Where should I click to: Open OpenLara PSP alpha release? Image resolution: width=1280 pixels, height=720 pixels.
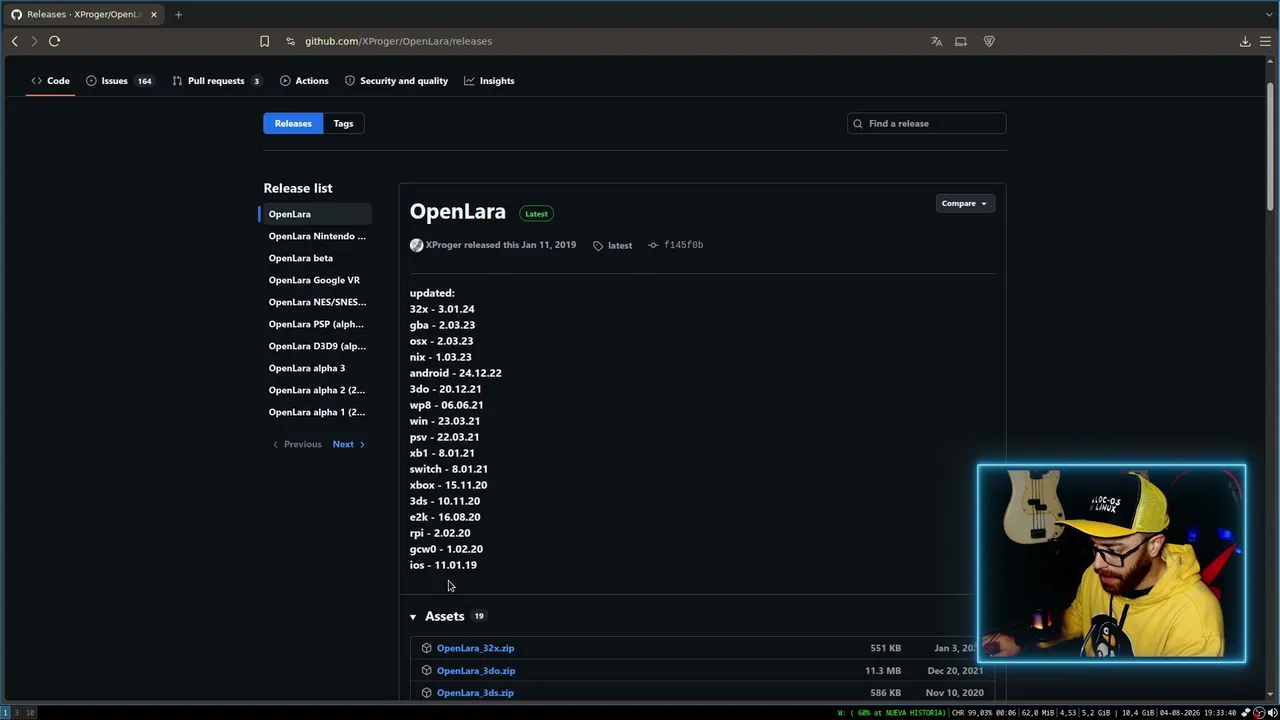click(316, 324)
